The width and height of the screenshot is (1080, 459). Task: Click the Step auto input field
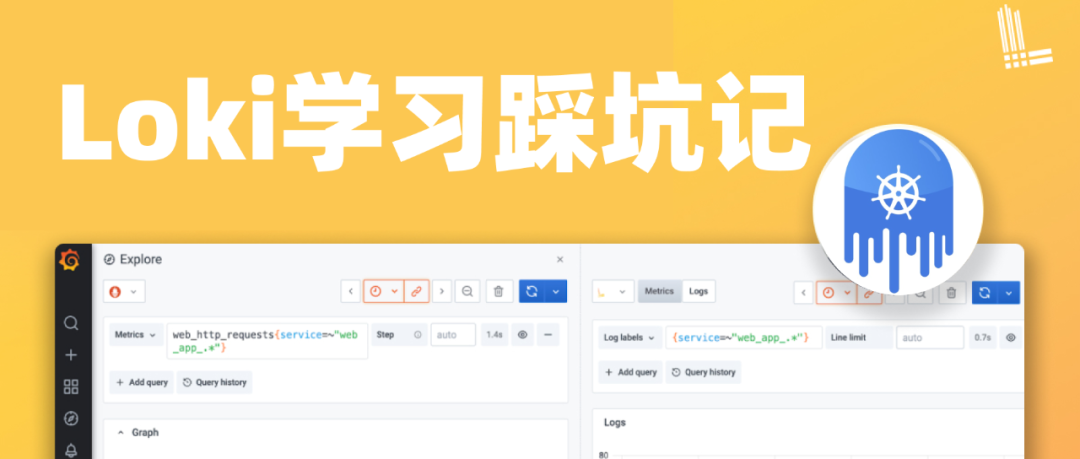(x=453, y=335)
